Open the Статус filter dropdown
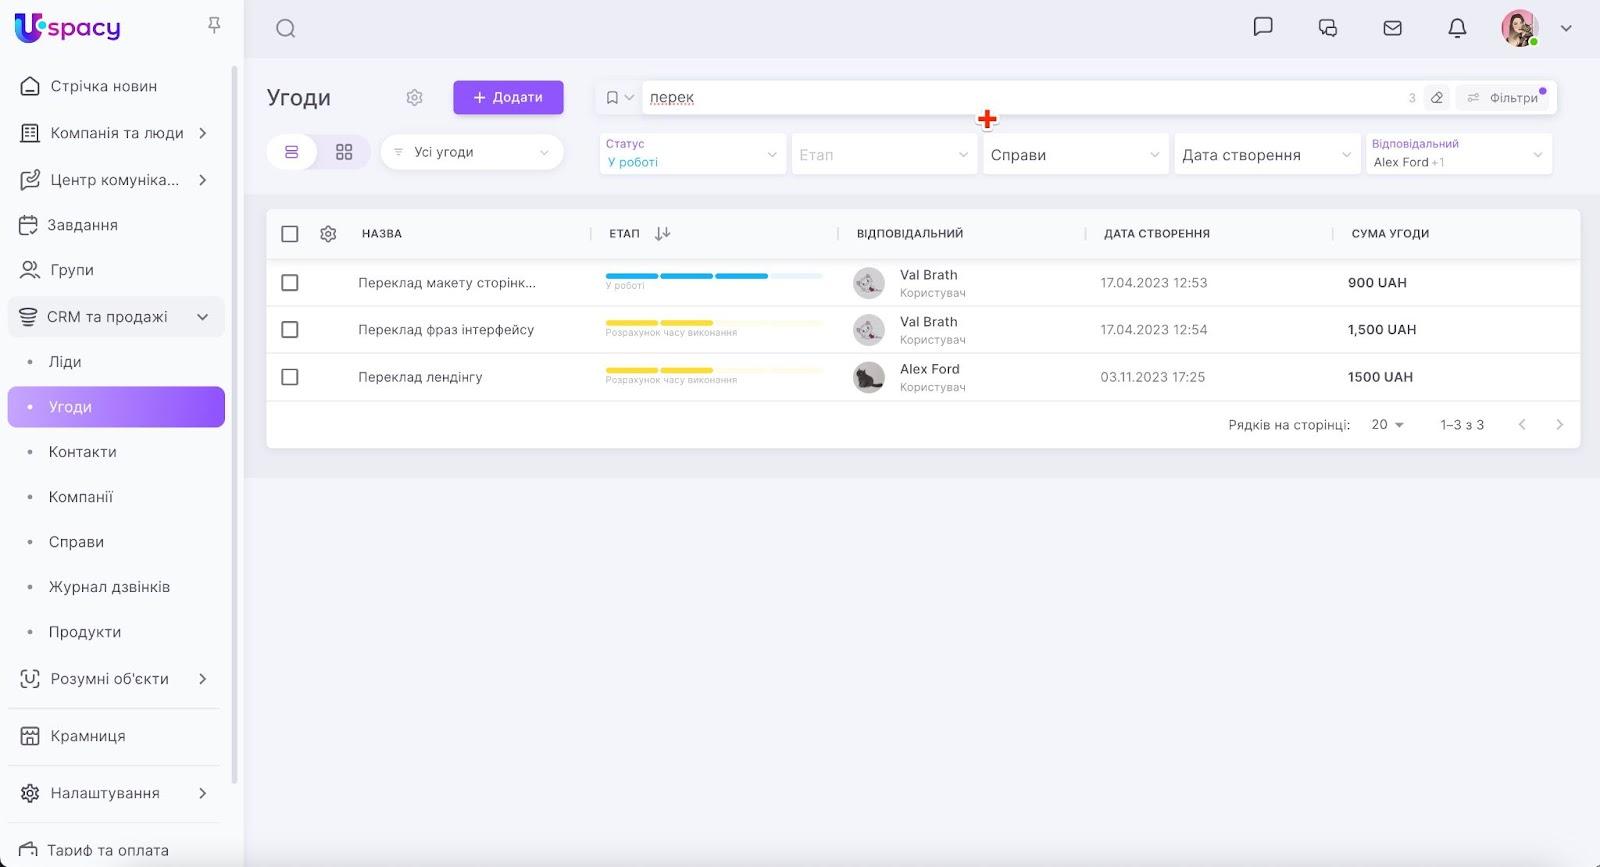This screenshot has width=1600, height=867. tap(691, 154)
